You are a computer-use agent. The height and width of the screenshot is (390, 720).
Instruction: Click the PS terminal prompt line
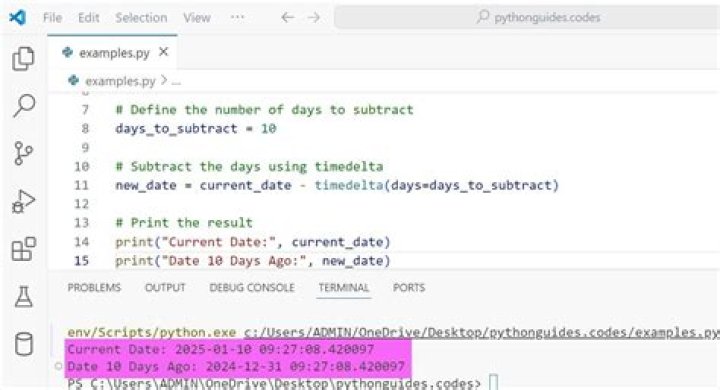click(274, 383)
